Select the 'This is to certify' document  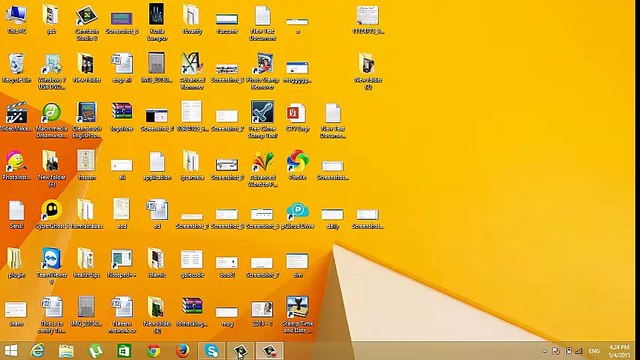coord(52,315)
